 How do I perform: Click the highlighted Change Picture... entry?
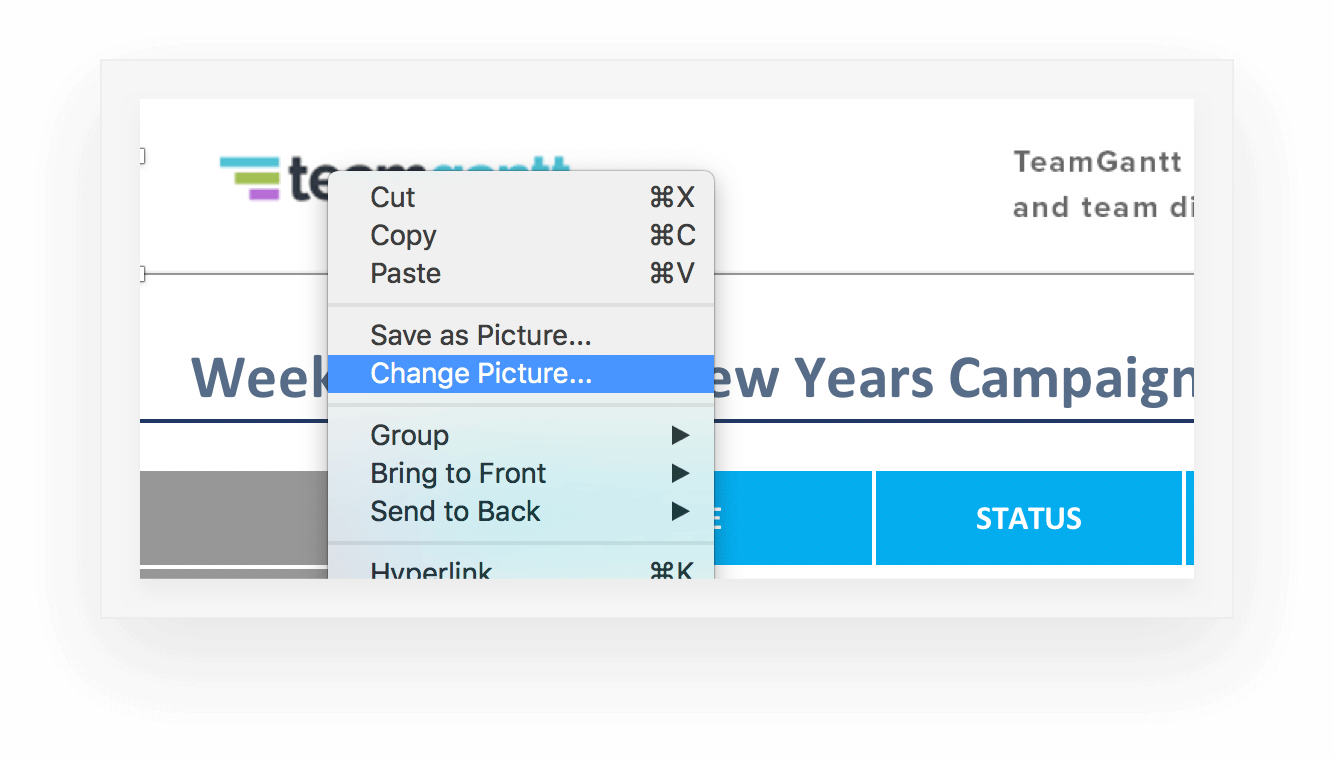[480, 374]
